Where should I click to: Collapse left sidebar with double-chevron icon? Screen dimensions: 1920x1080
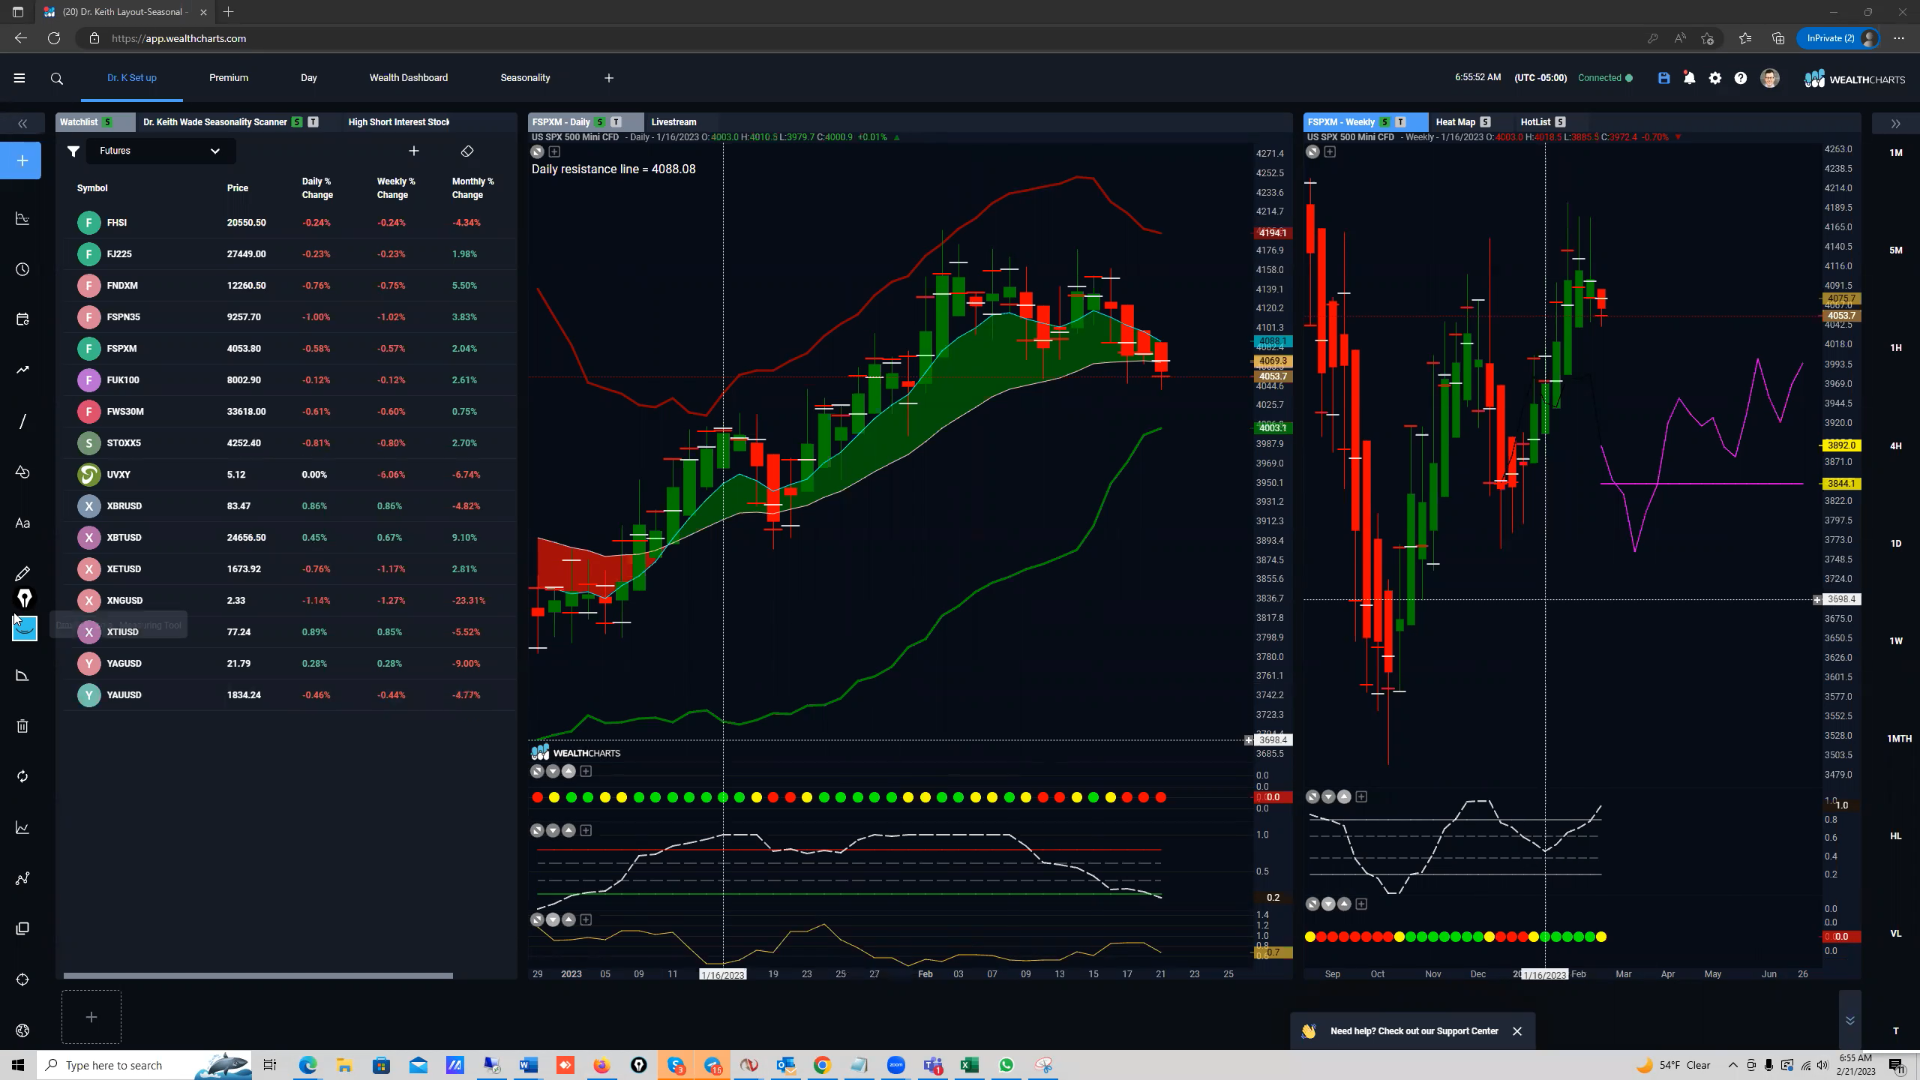tap(22, 123)
